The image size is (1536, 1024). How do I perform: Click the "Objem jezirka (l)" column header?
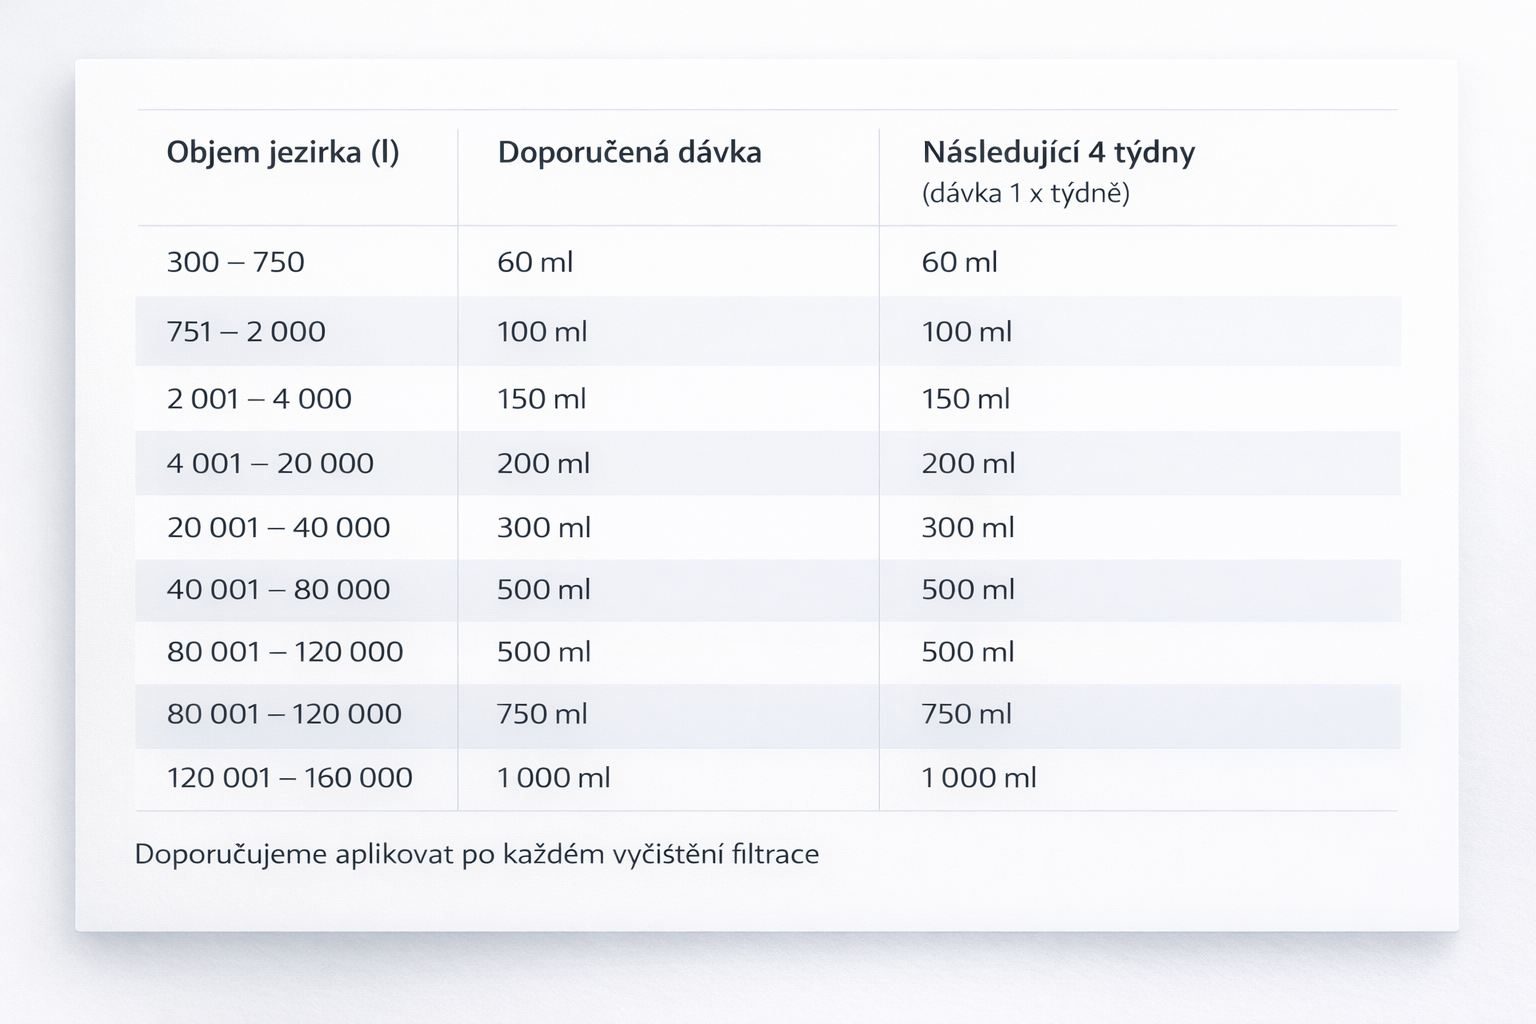click(x=282, y=152)
